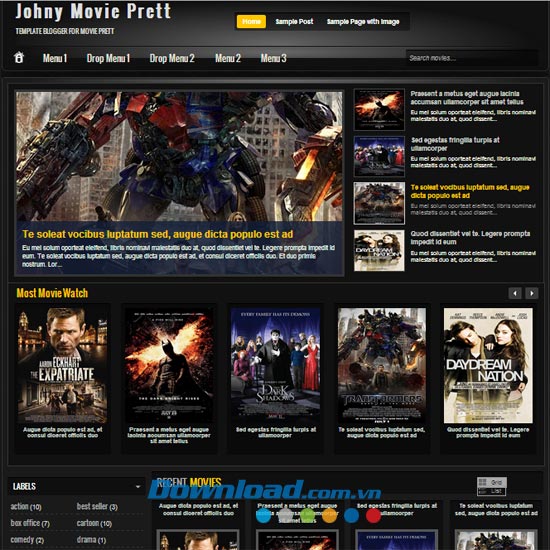Open the box office (7) label
Screen dimensions: 550x550
point(30,523)
